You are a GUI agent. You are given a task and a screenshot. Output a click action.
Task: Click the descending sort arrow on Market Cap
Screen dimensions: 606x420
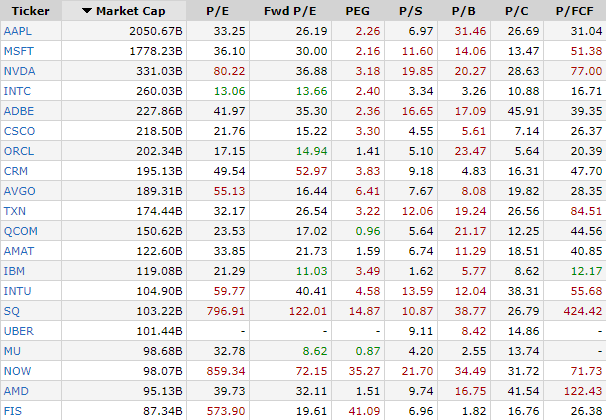87,11
